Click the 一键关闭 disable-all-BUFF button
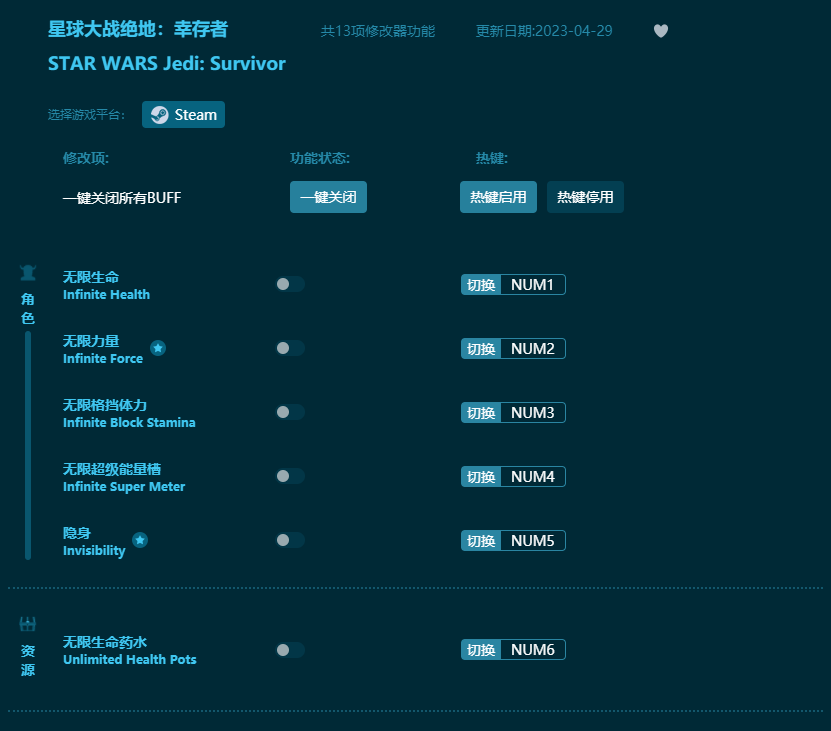The width and height of the screenshot is (831, 731). click(x=328, y=197)
